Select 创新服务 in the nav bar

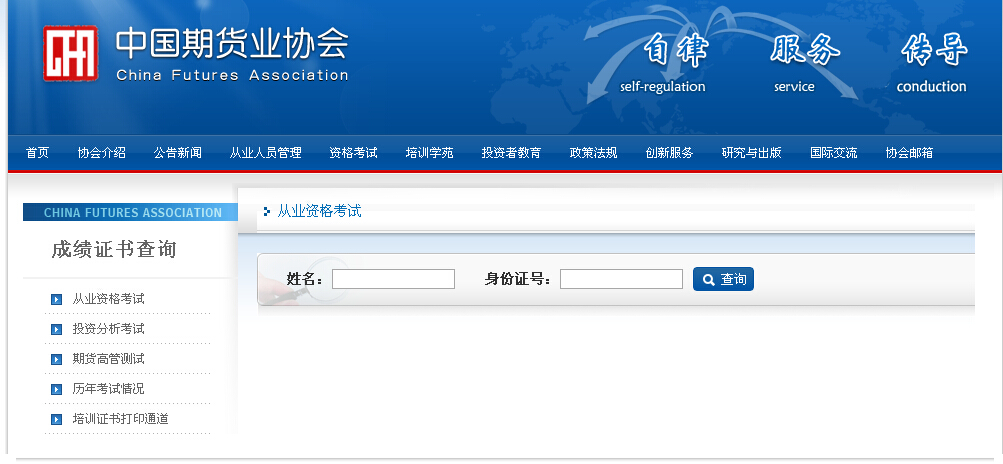[x=669, y=153]
